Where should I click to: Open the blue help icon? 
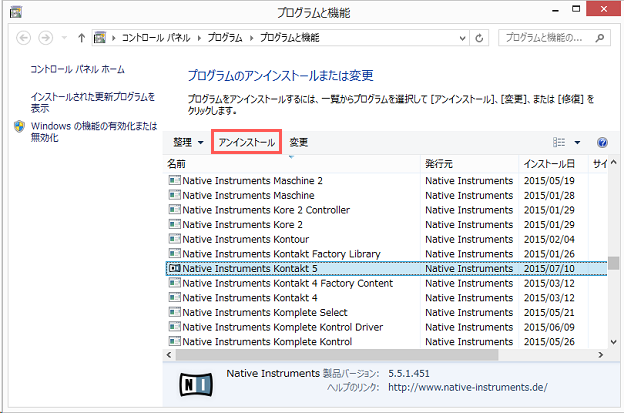(x=602, y=142)
